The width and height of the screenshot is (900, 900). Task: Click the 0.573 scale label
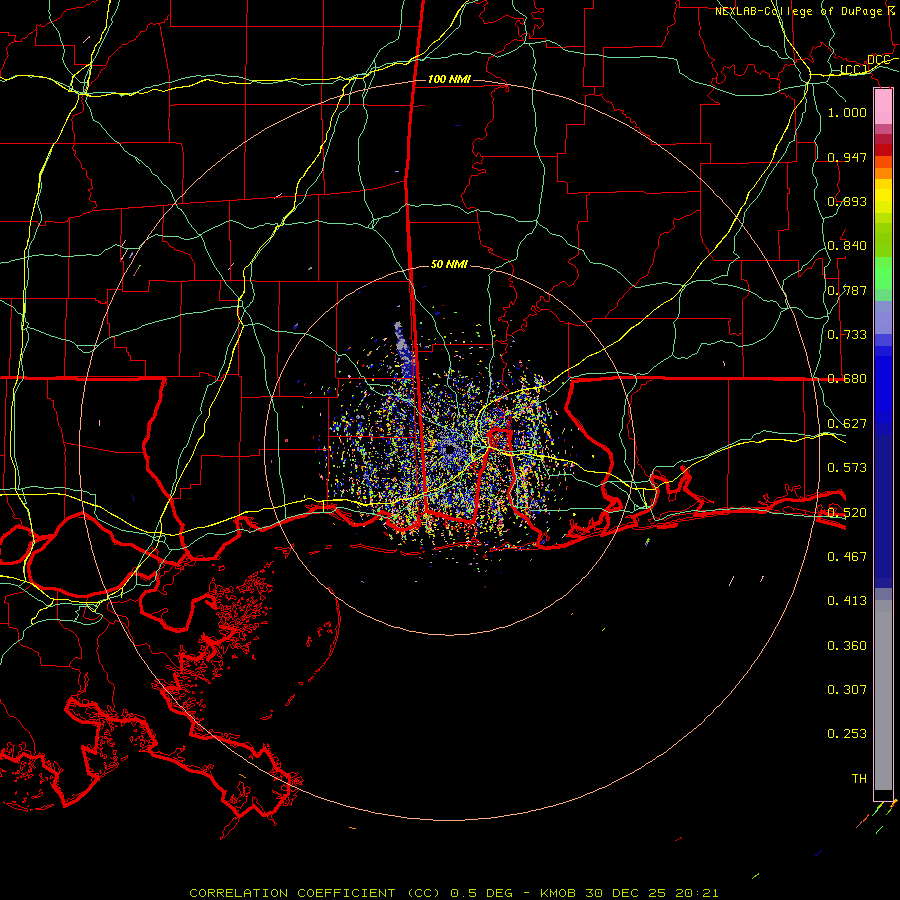click(x=847, y=468)
